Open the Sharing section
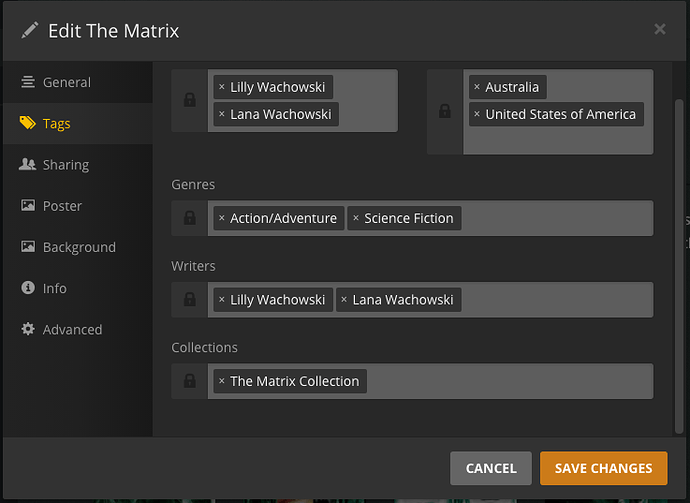The width and height of the screenshot is (690, 503). click(x=78, y=165)
